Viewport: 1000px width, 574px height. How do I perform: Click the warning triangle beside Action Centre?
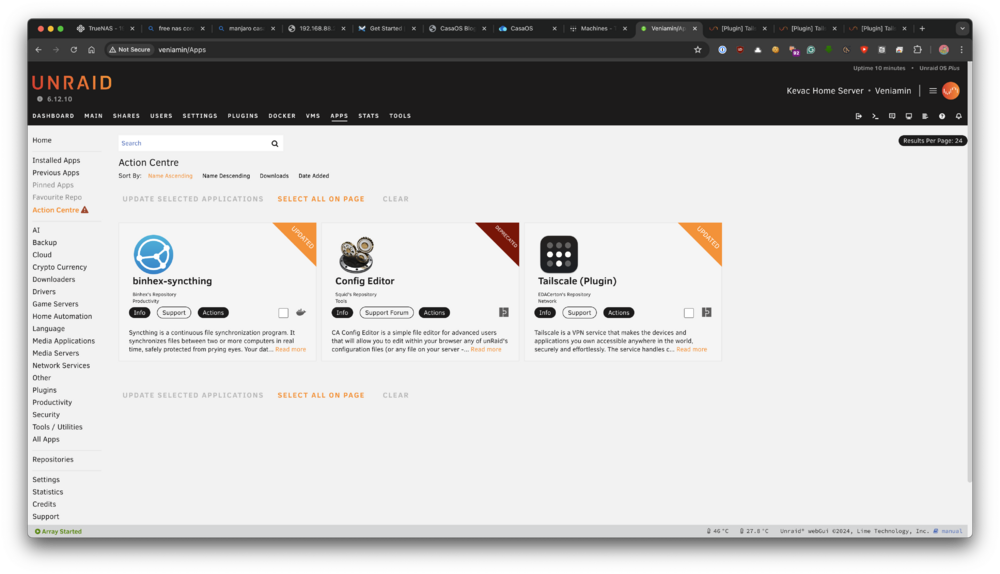85,210
